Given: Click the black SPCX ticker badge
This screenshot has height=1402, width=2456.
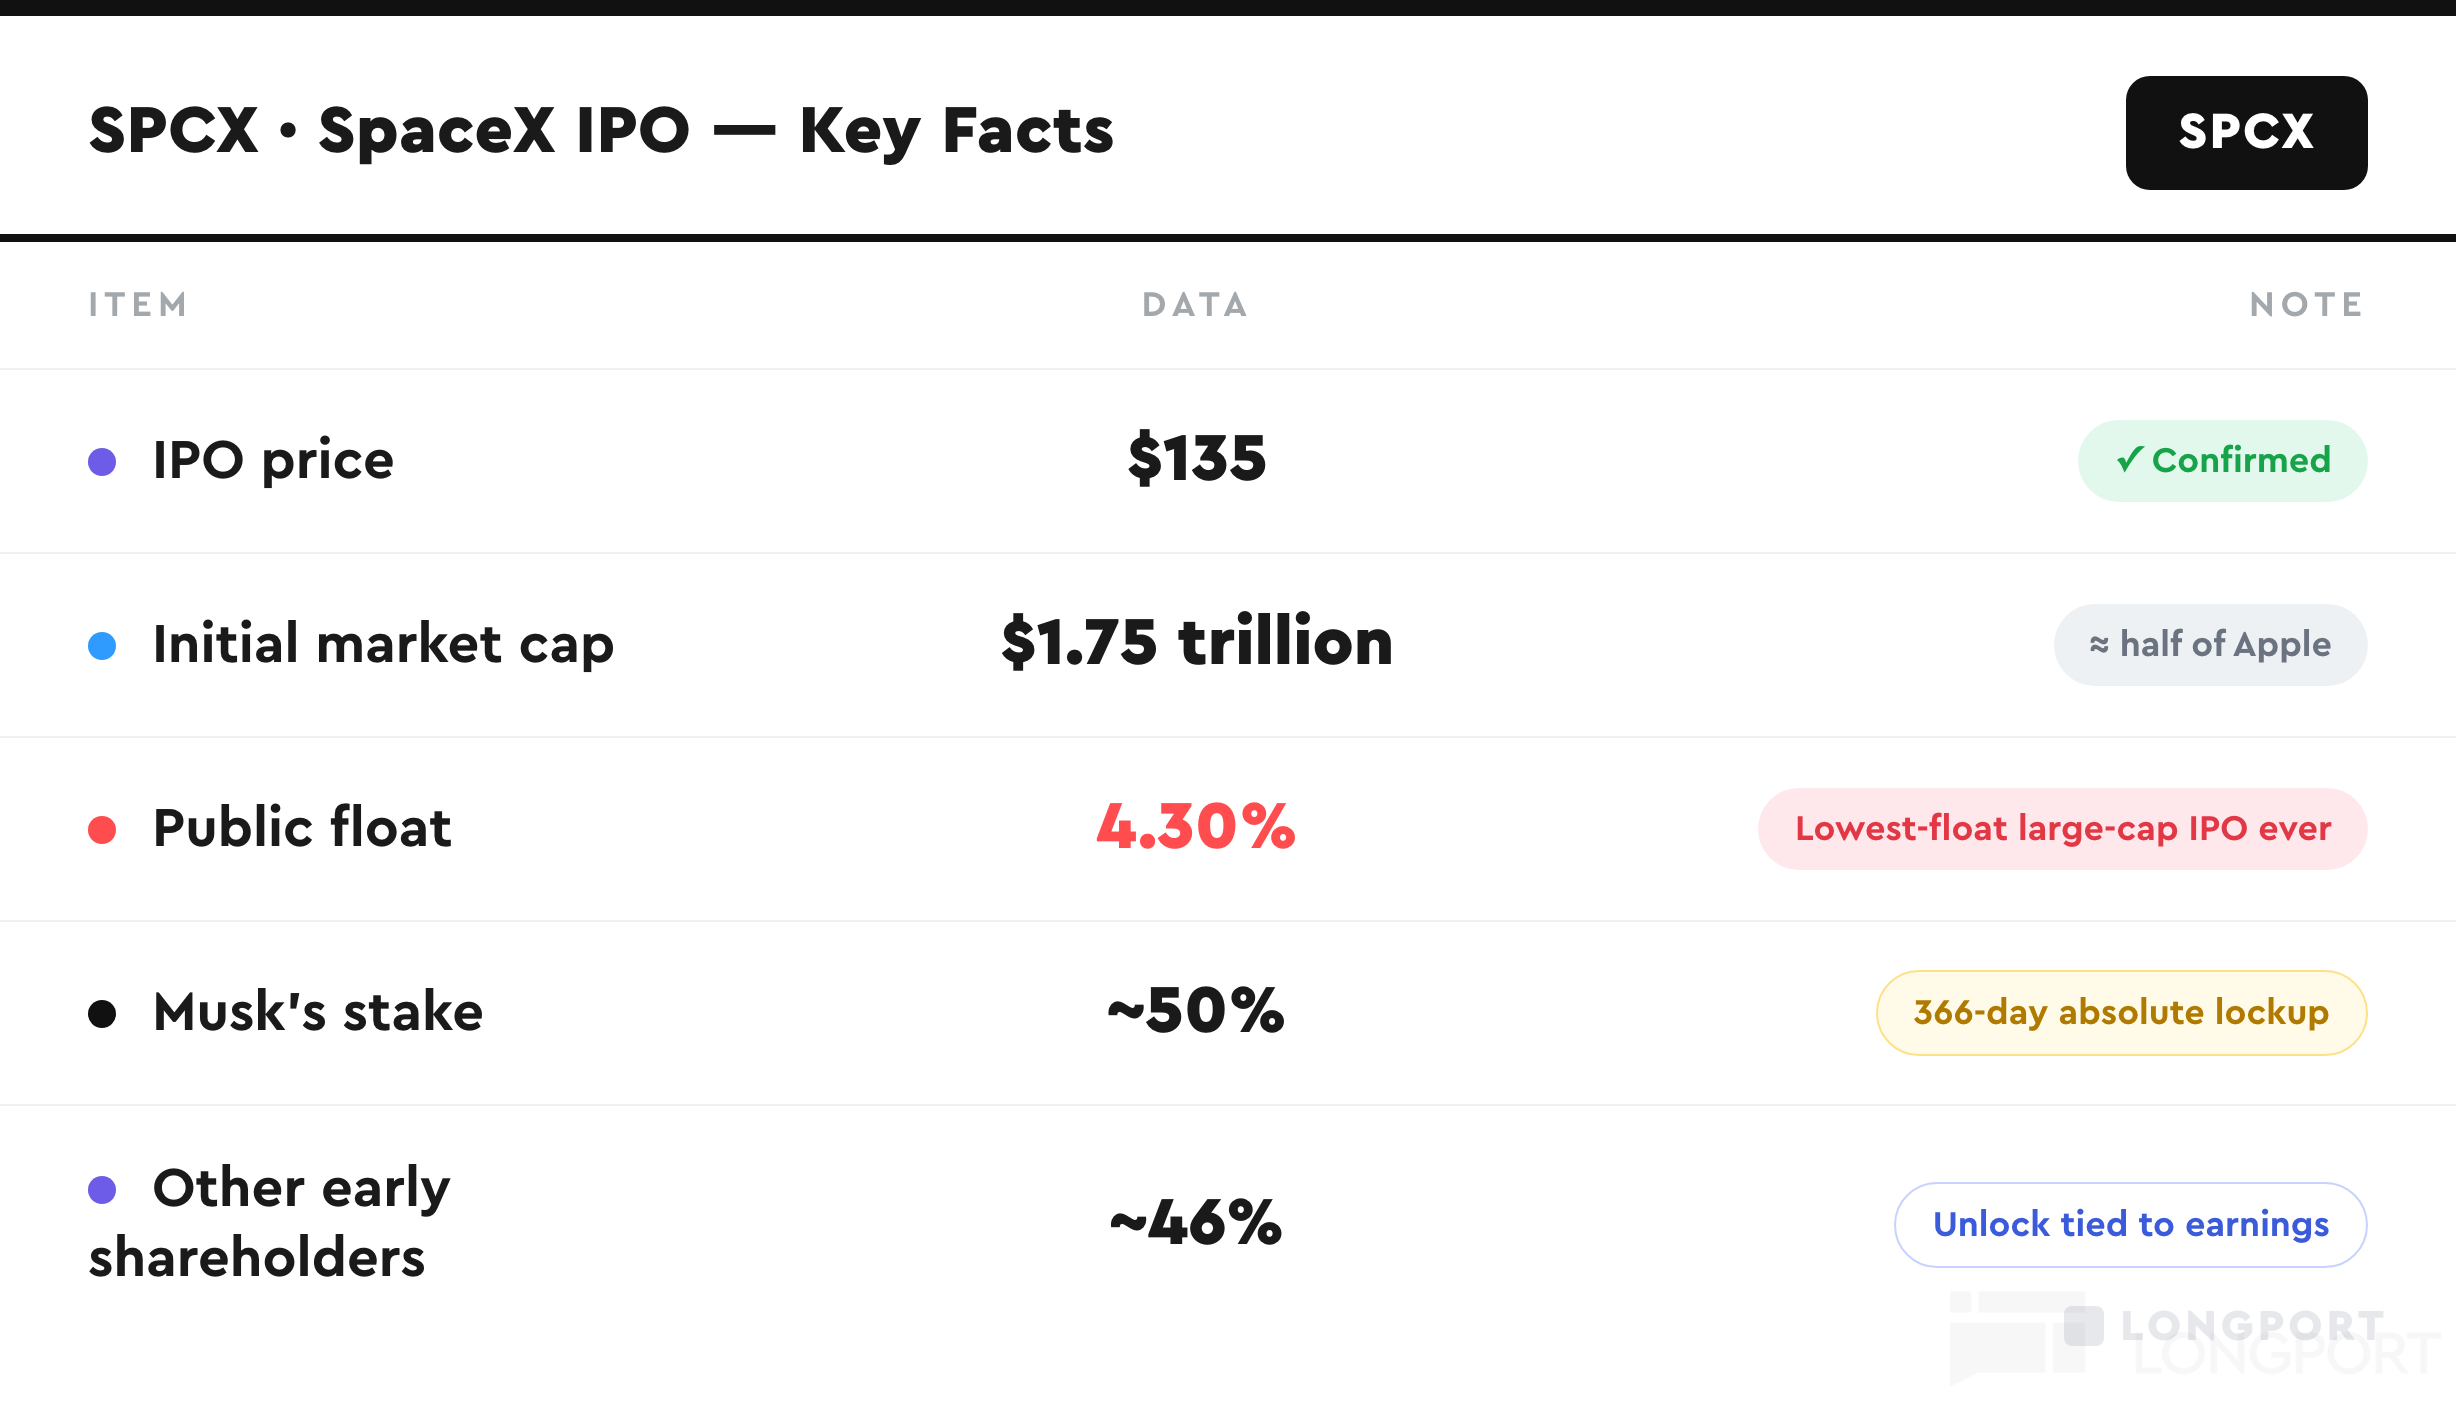Looking at the screenshot, I should [x=2246, y=132].
